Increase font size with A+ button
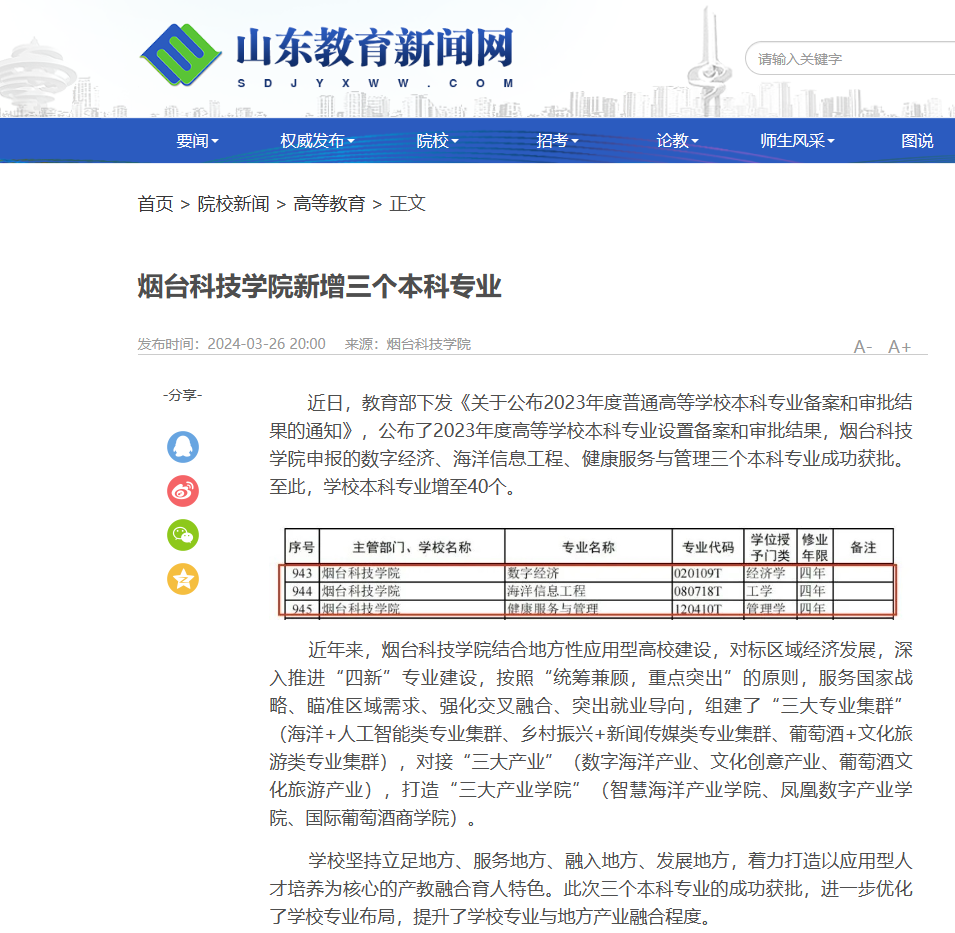Image resolution: width=955 pixels, height=933 pixels. coord(900,347)
